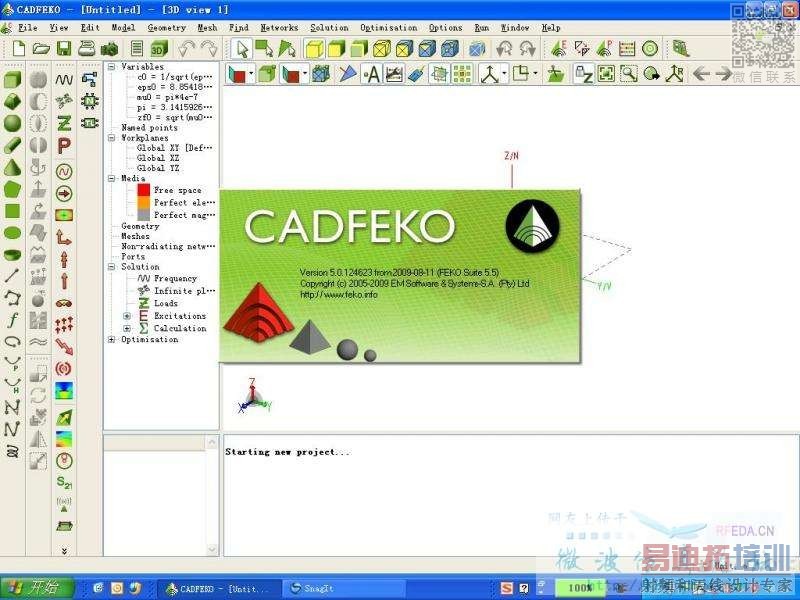The height and width of the screenshot is (600, 800).
Task: Select the Create helix tool
Action: pyautogui.click(x=12, y=451)
